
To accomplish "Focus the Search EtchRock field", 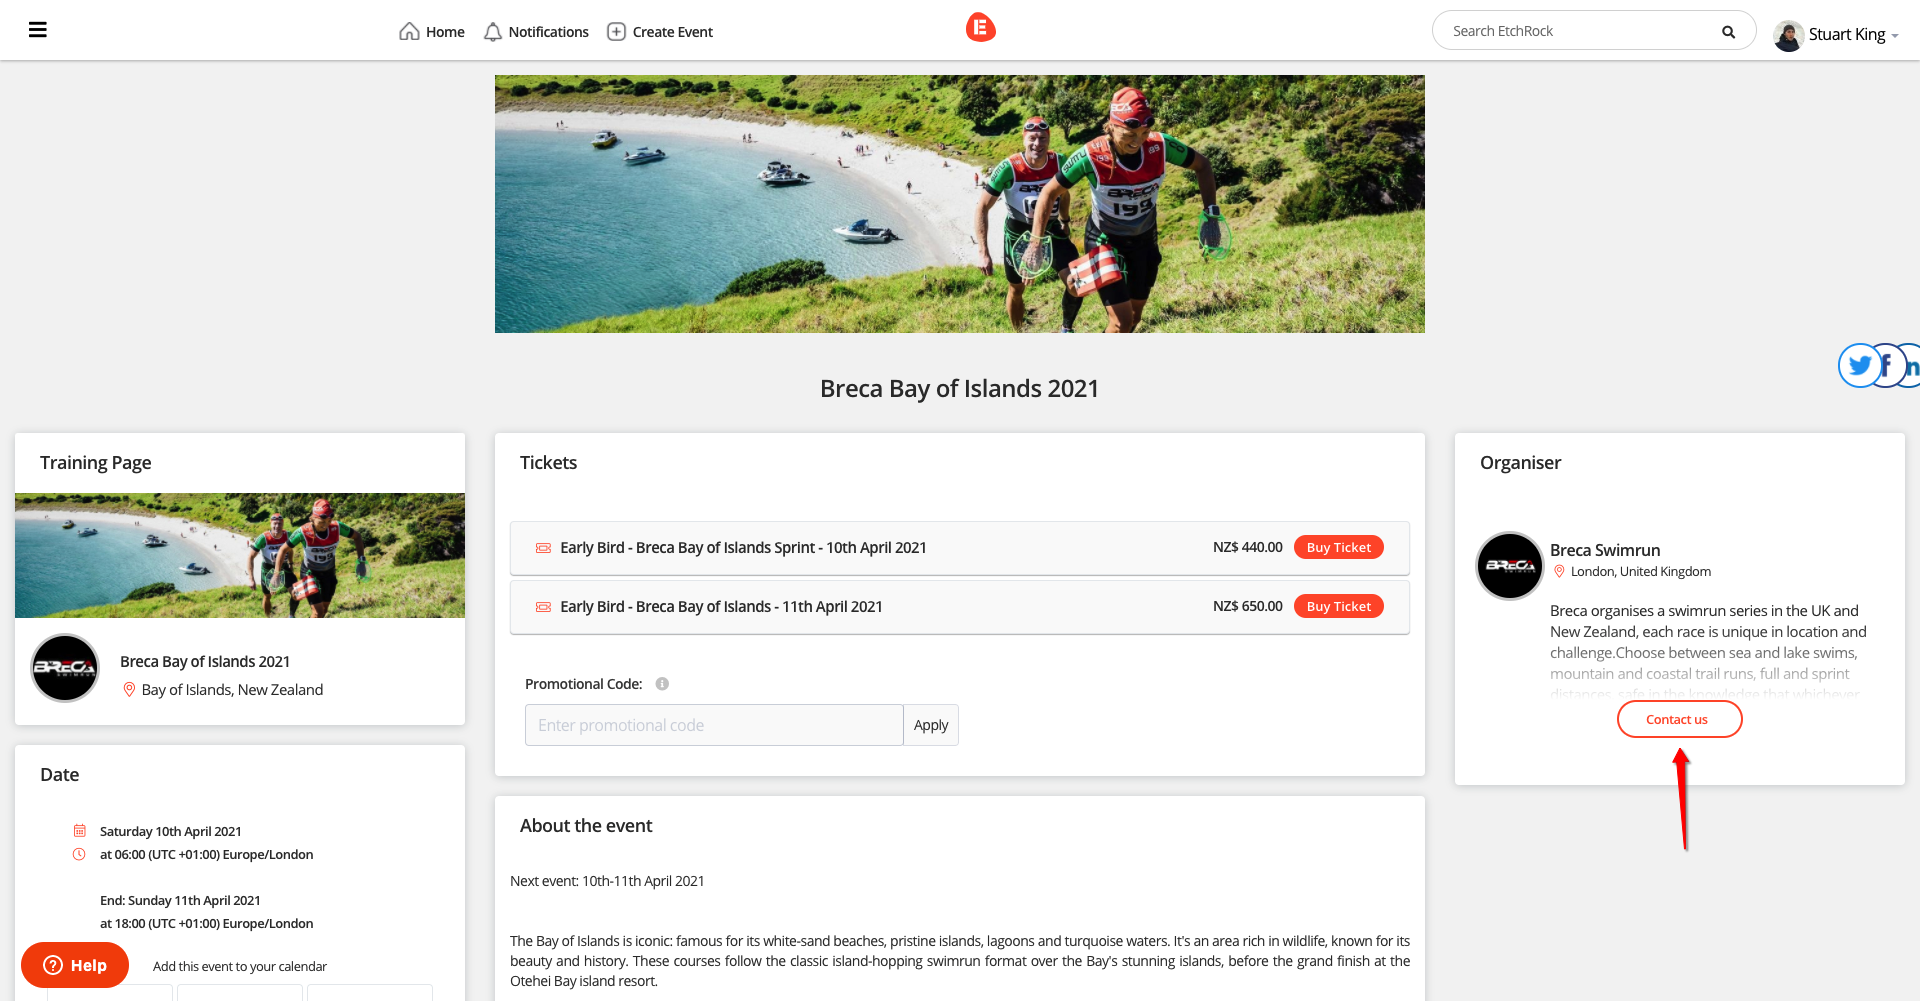I will pos(1582,31).
